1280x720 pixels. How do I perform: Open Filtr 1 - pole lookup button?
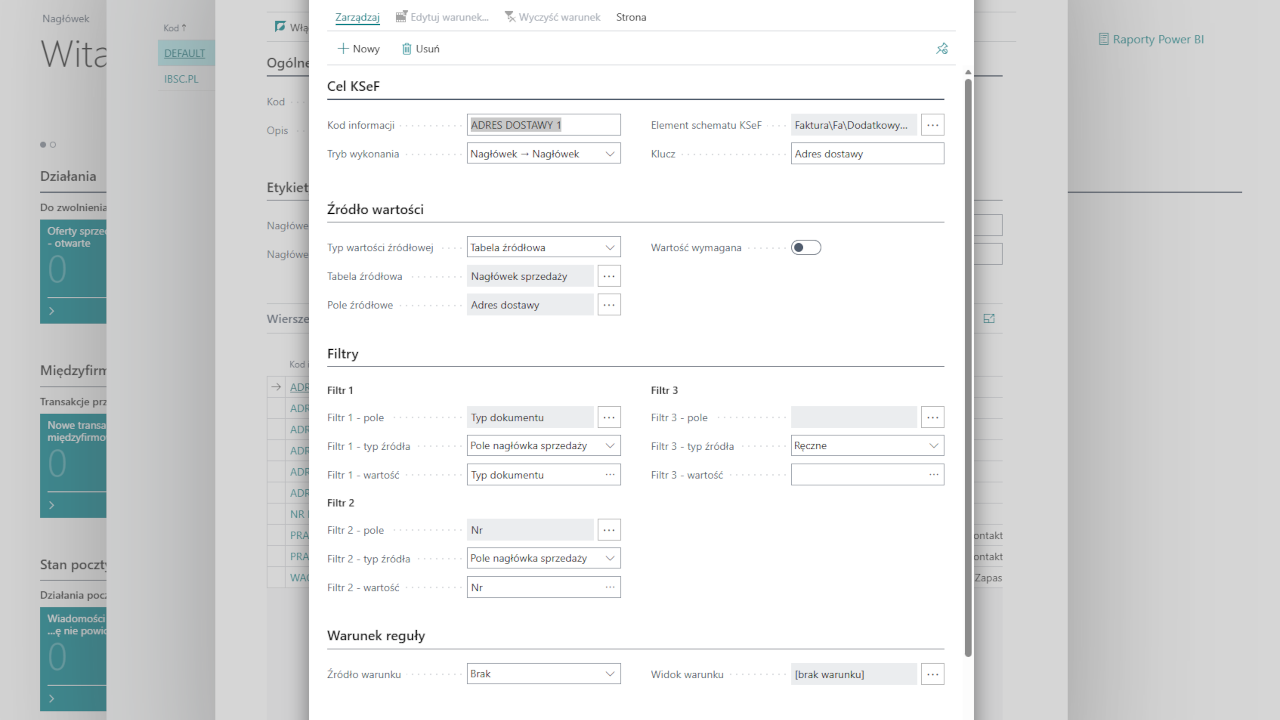pyautogui.click(x=609, y=417)
